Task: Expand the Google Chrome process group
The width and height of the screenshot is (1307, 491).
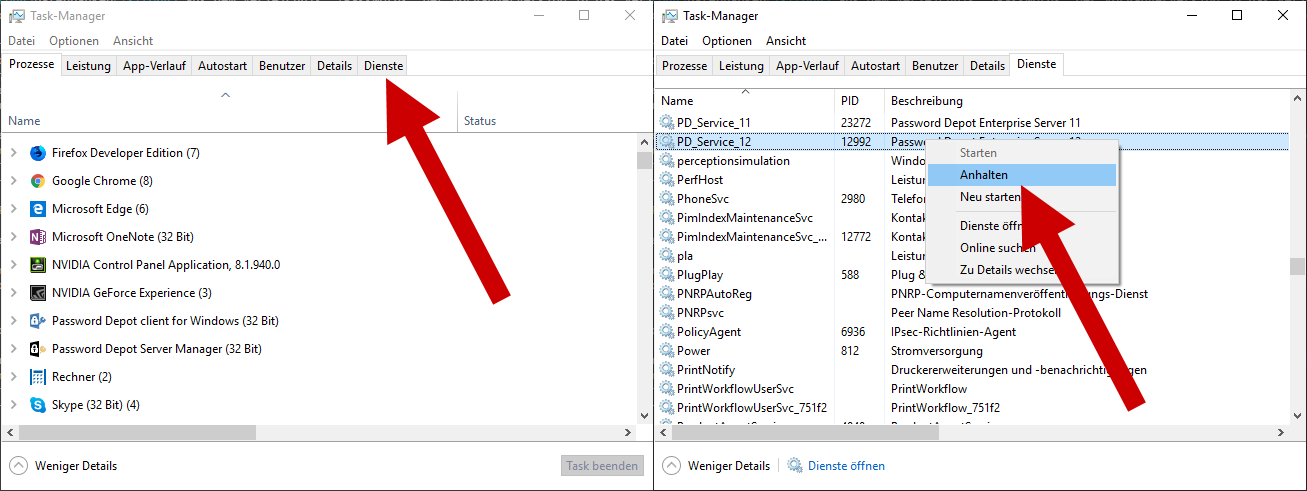Action: coord(13,181)
